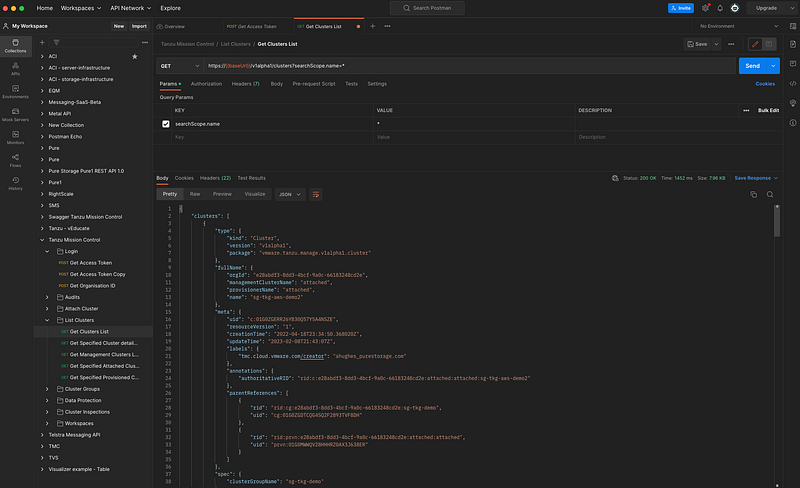Open the Send button dropdown arrow
The image size is (800, 488).
(x=773, y=66)
